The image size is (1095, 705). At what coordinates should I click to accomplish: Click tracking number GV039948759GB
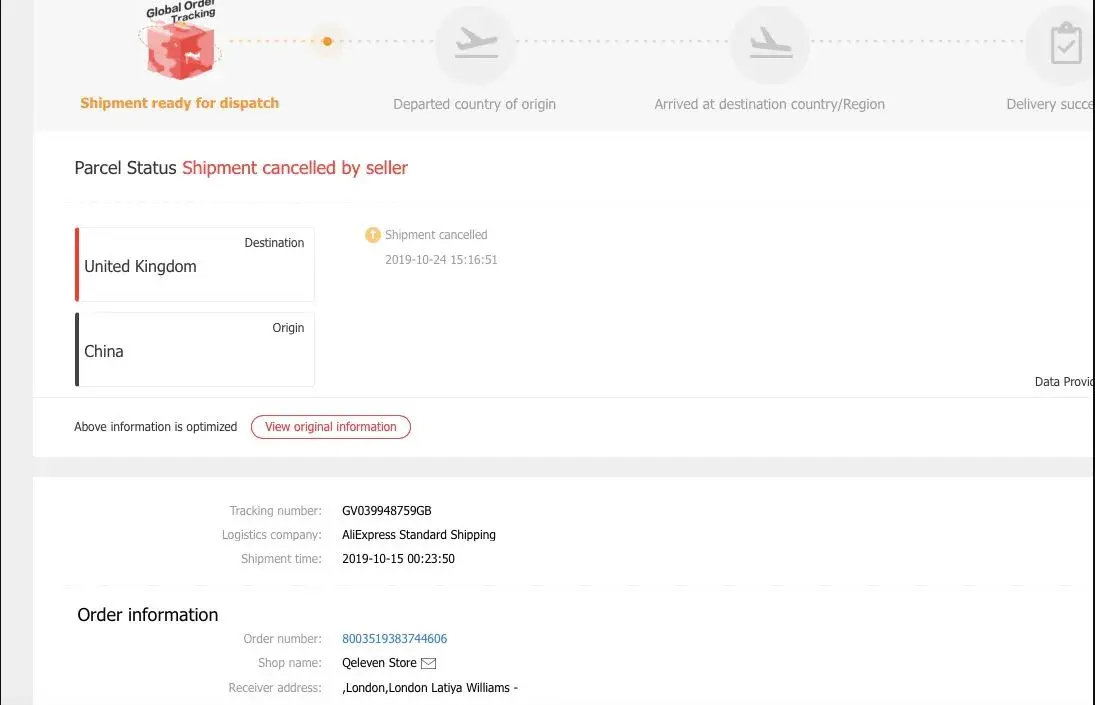pos(386,511)
